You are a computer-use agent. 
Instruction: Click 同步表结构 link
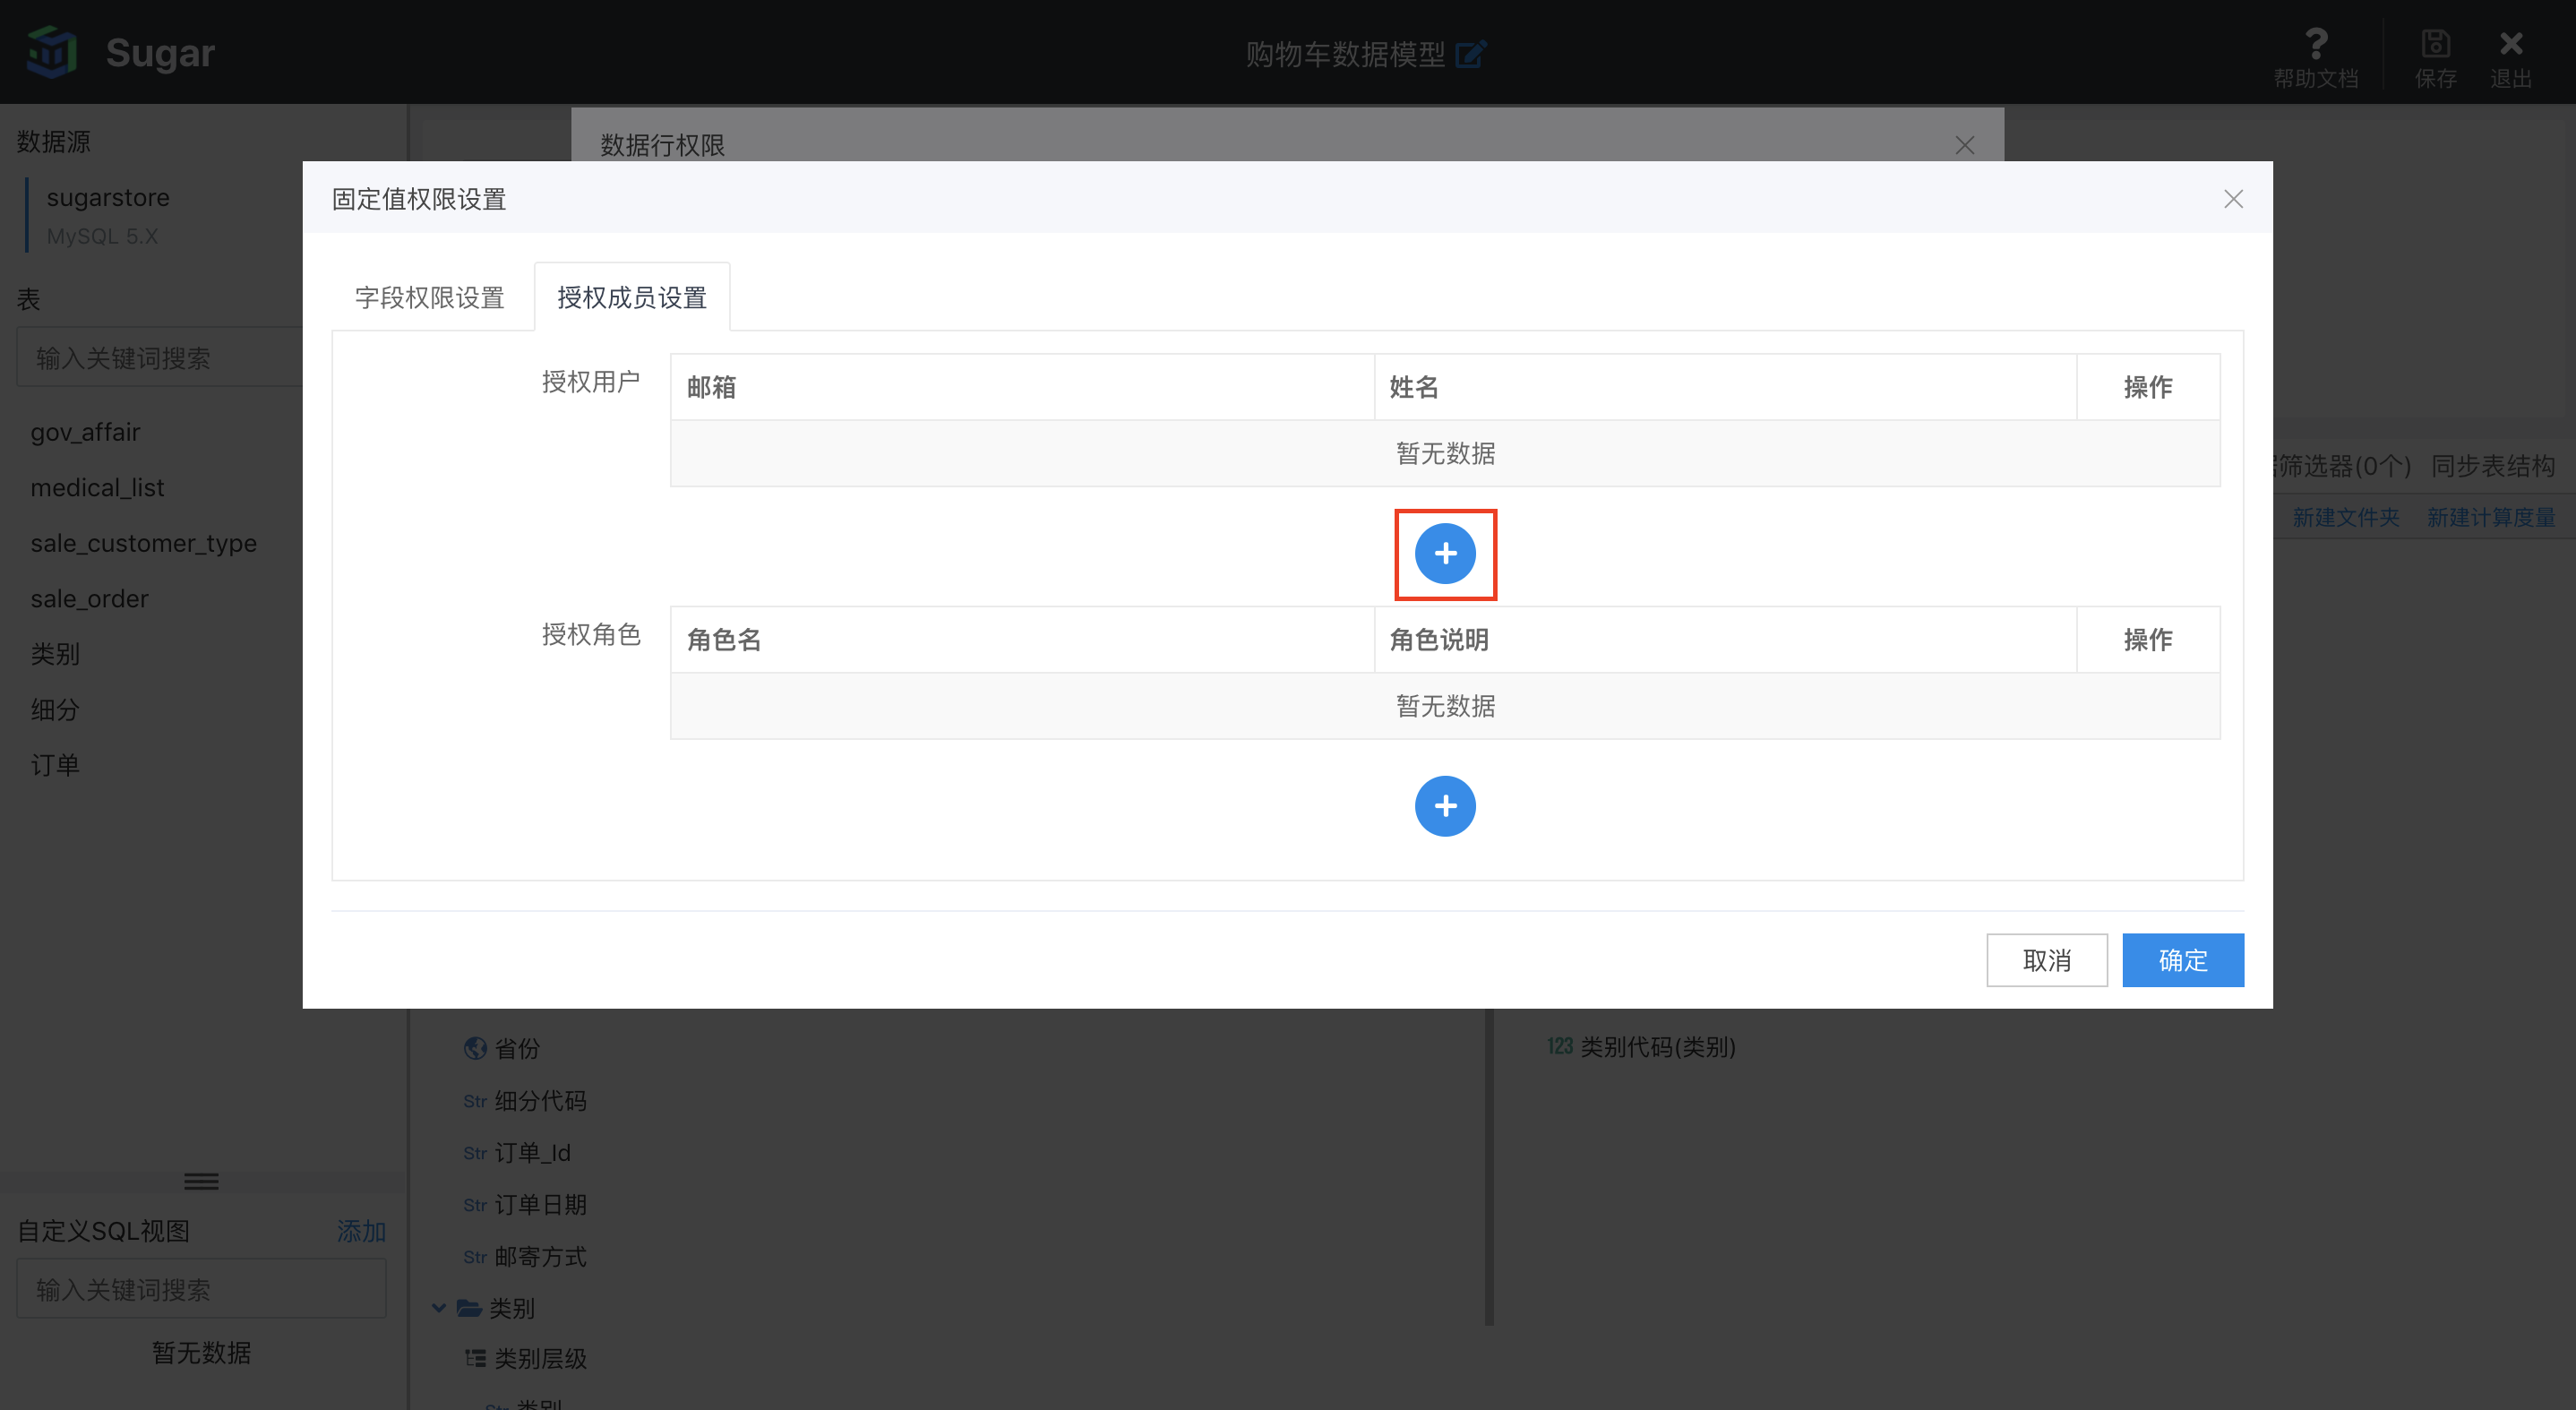[2493, 466]
